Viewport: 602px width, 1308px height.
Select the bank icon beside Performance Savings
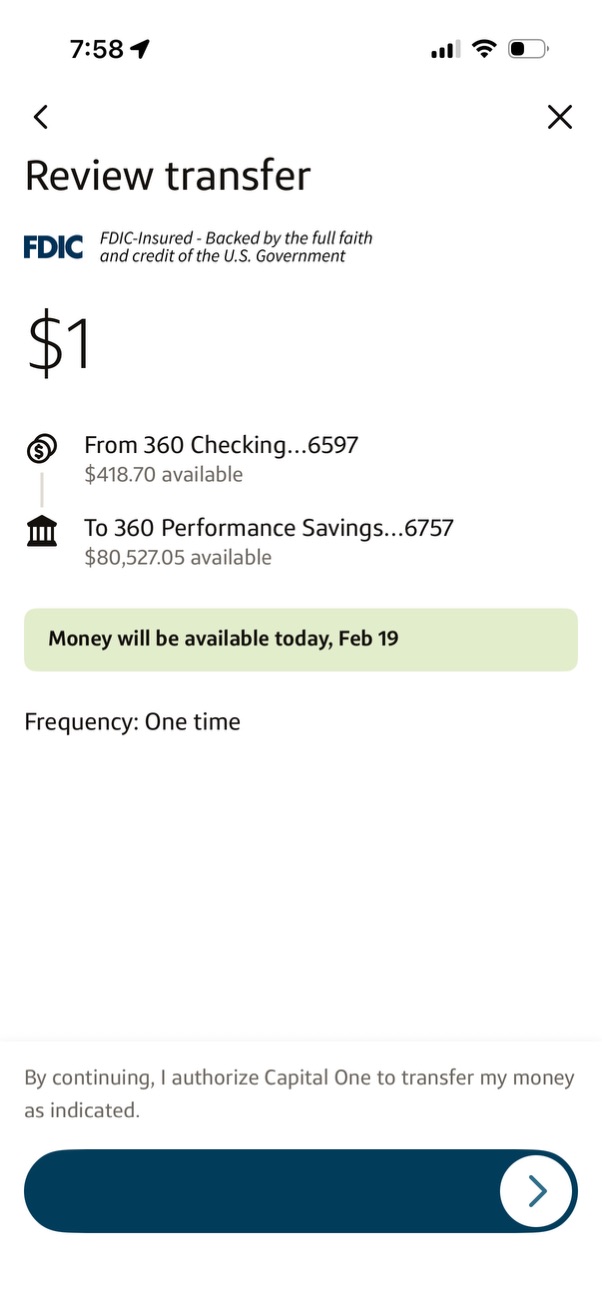[x=41, y=531]
